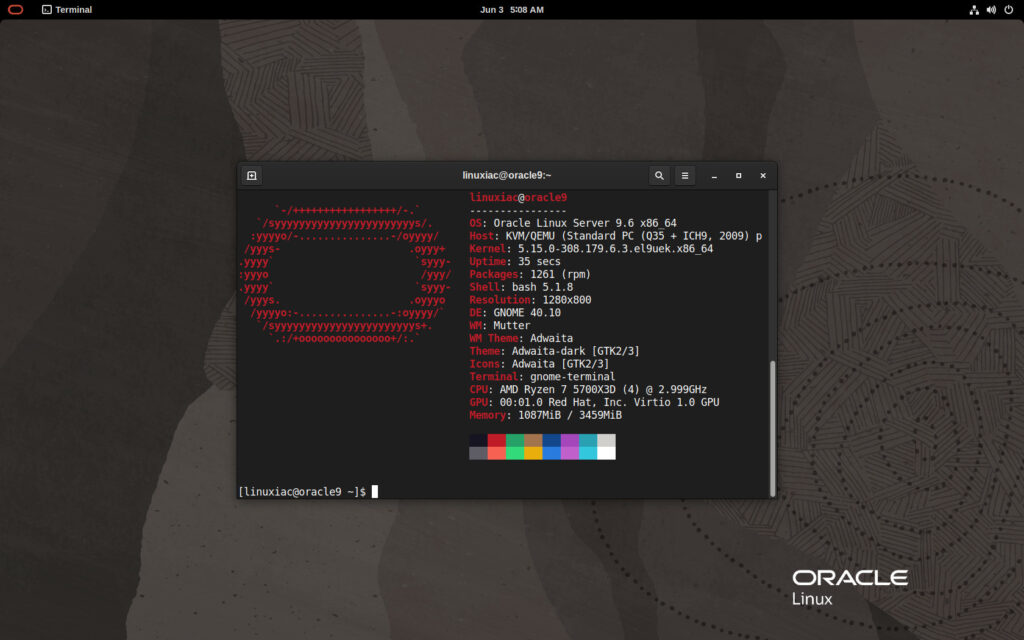Open the Activities corner icon
This screenshot has height=640, width=1024.
[x=15, y=9]
